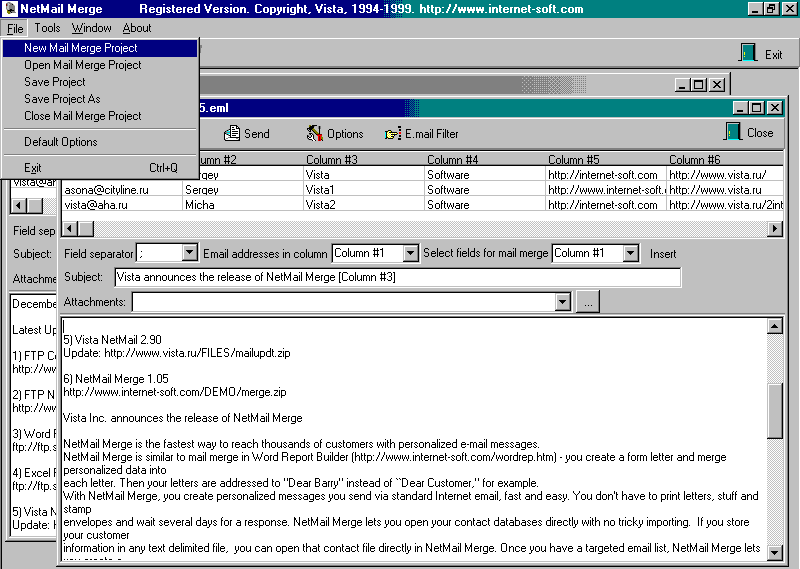Choose Open Mail Merge Project
This screenshot has width=800, height=569.
[x=100, y=65]
